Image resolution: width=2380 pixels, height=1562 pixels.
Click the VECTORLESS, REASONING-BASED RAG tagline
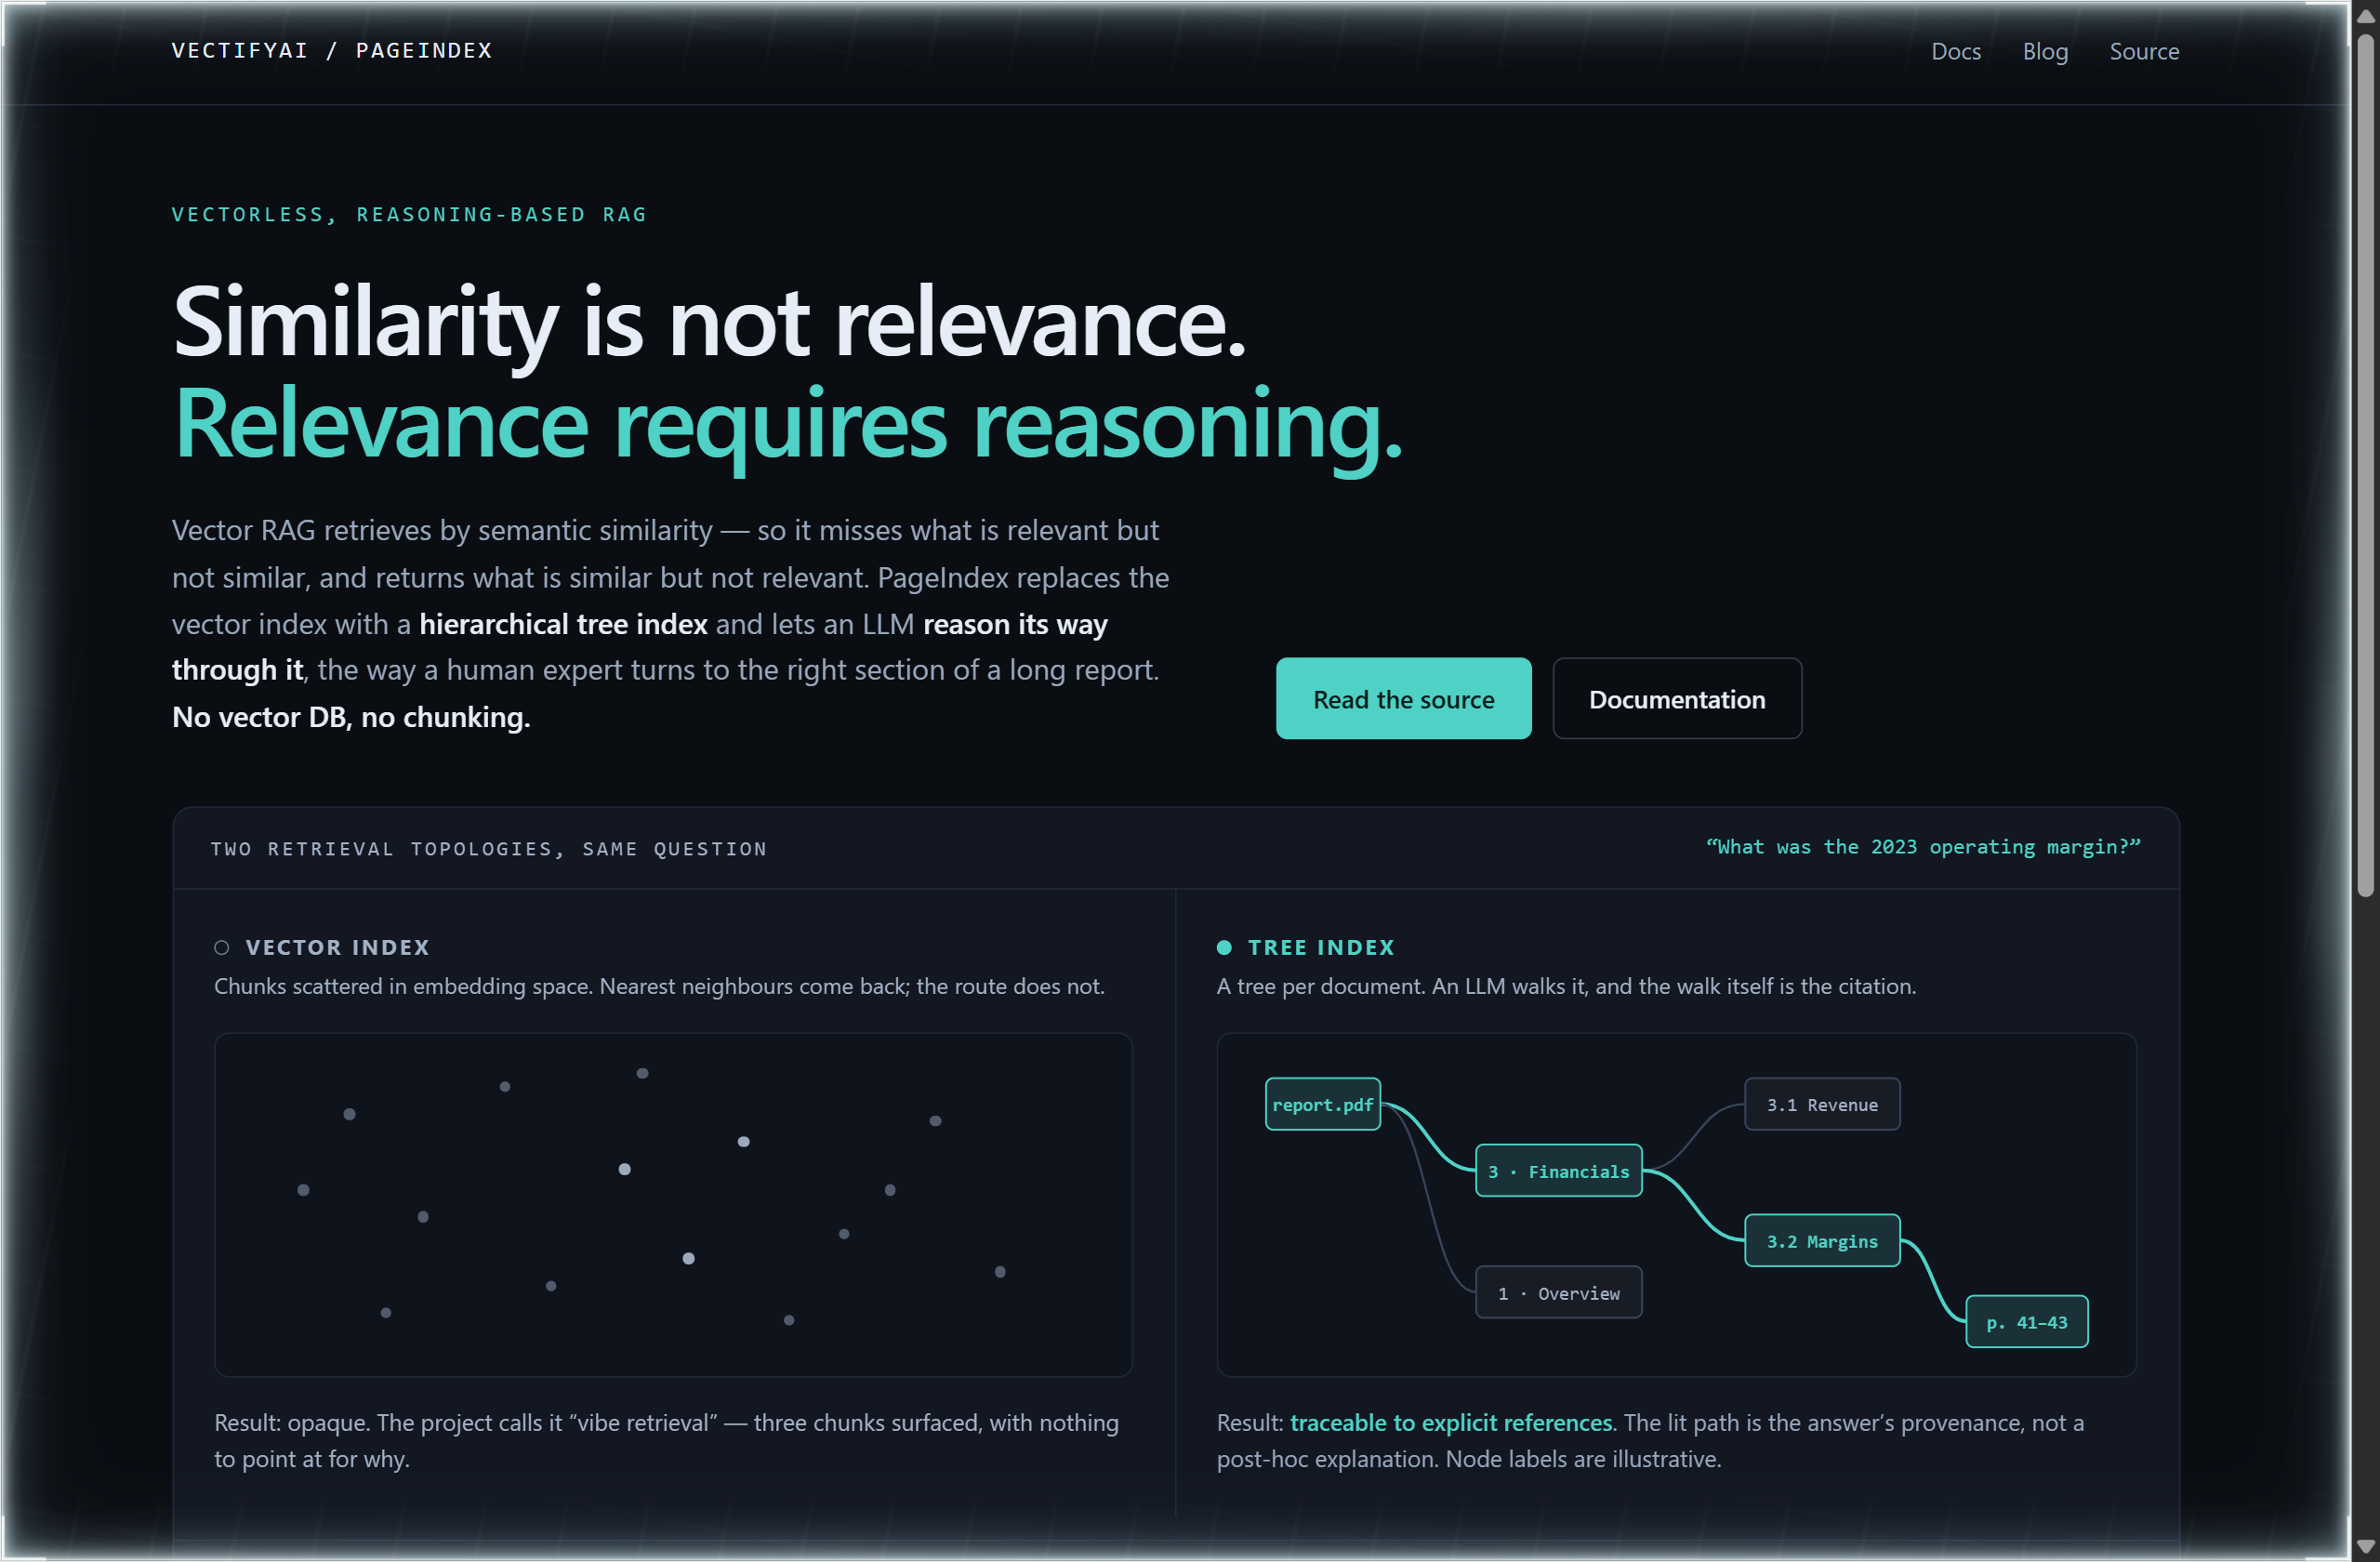409,214
